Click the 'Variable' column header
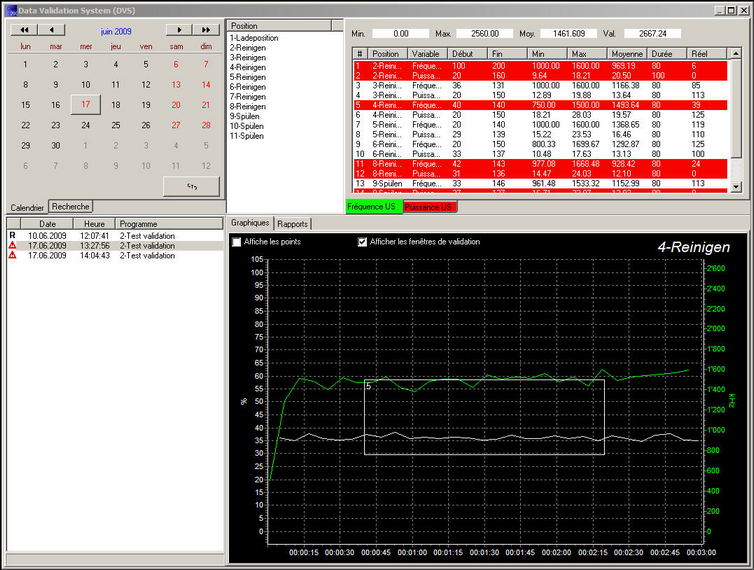 click(x=427, y=53)
